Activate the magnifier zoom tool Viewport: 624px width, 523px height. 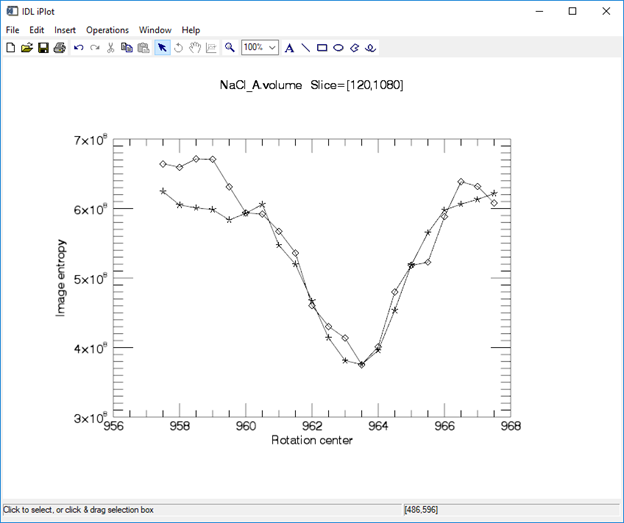pyautogui.click(x=230, y=48)
